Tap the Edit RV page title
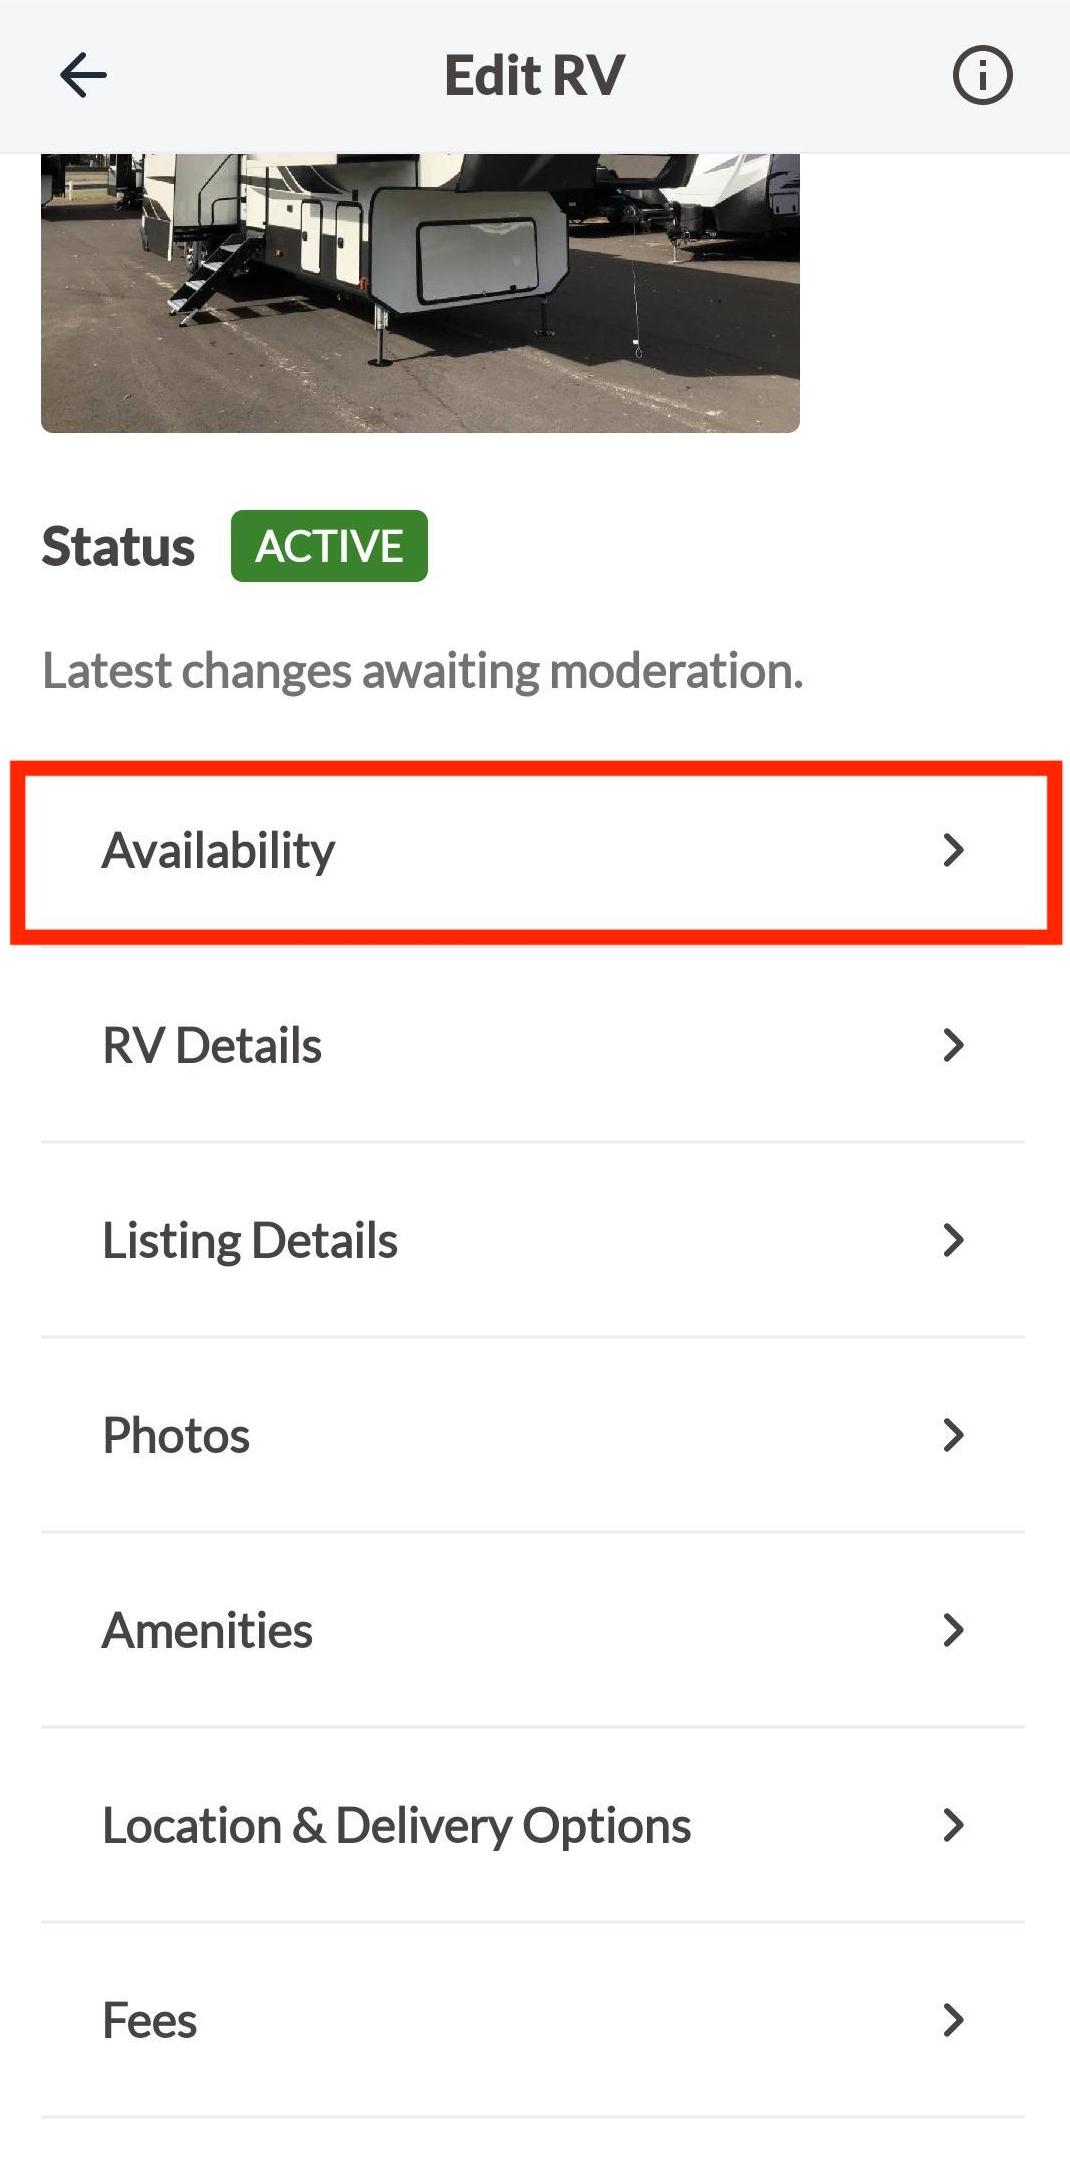 point(534,76)
